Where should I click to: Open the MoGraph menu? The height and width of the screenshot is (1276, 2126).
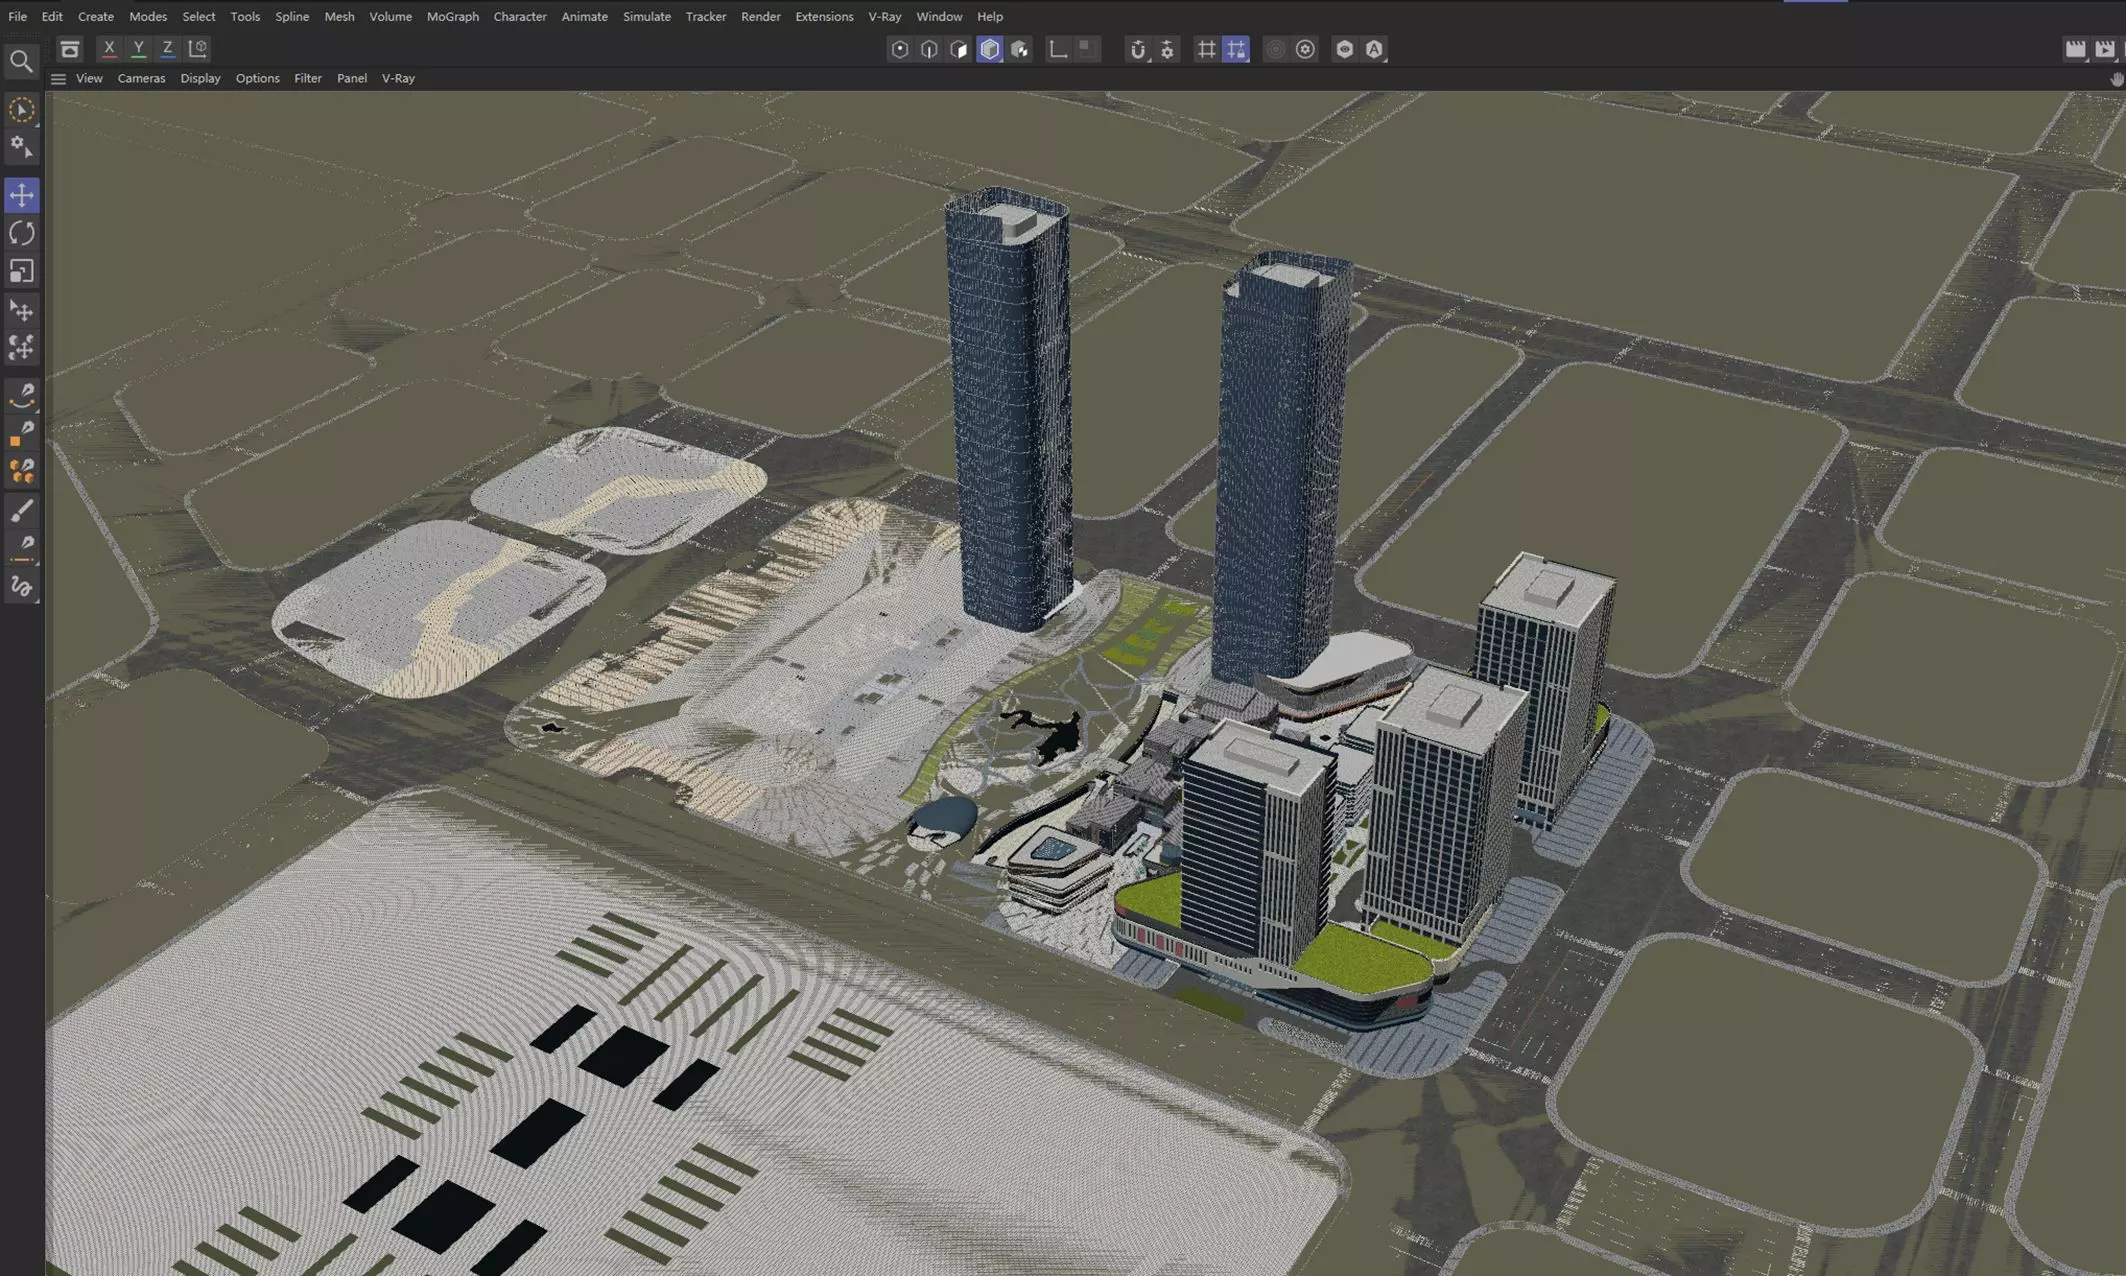[453, 16]
